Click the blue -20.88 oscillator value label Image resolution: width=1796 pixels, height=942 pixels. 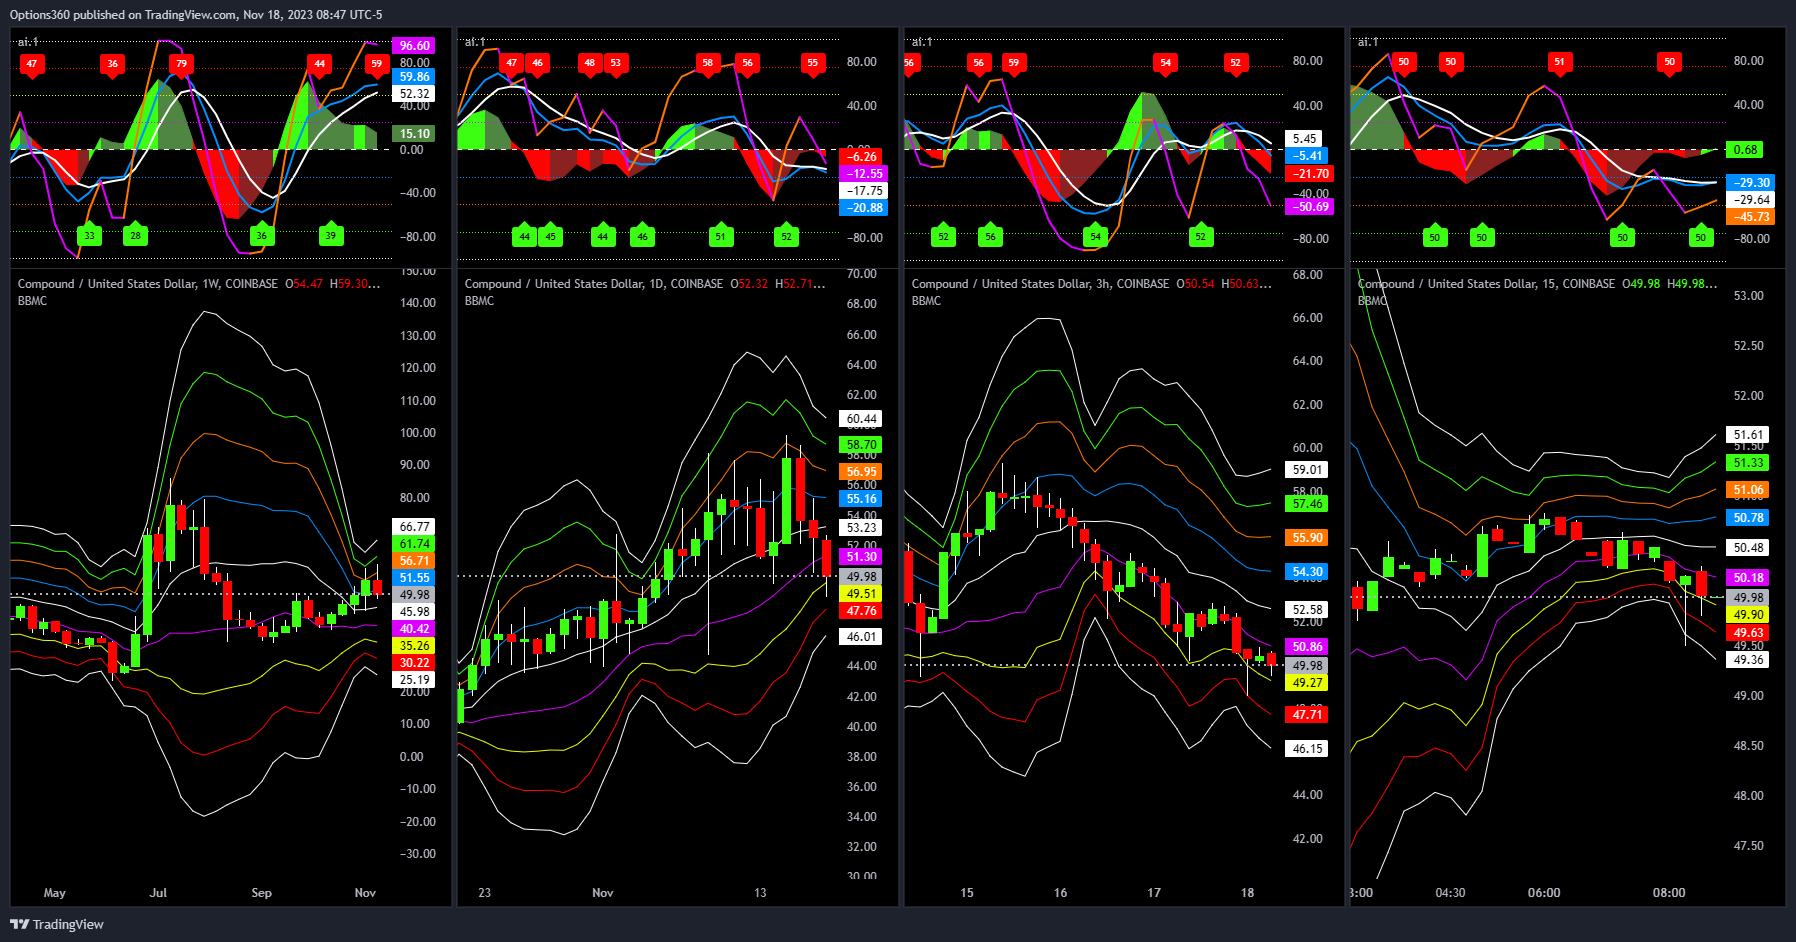[x=862, y=208]
